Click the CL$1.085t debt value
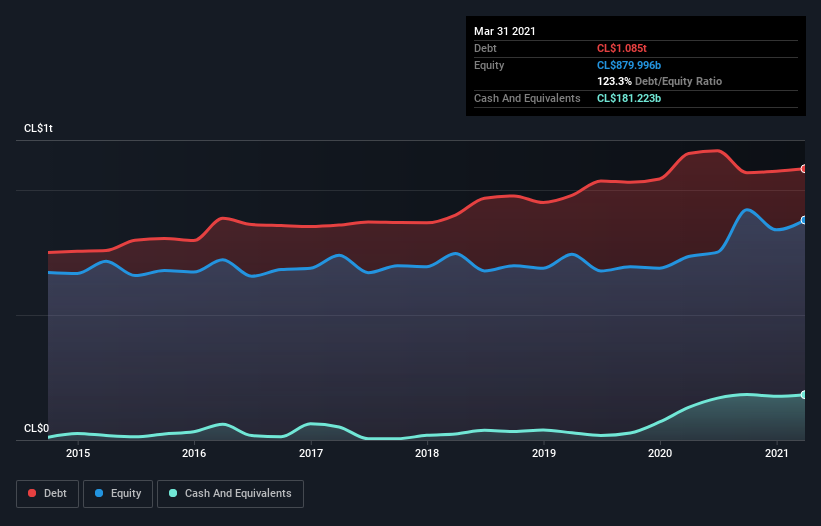 point(622,48)
